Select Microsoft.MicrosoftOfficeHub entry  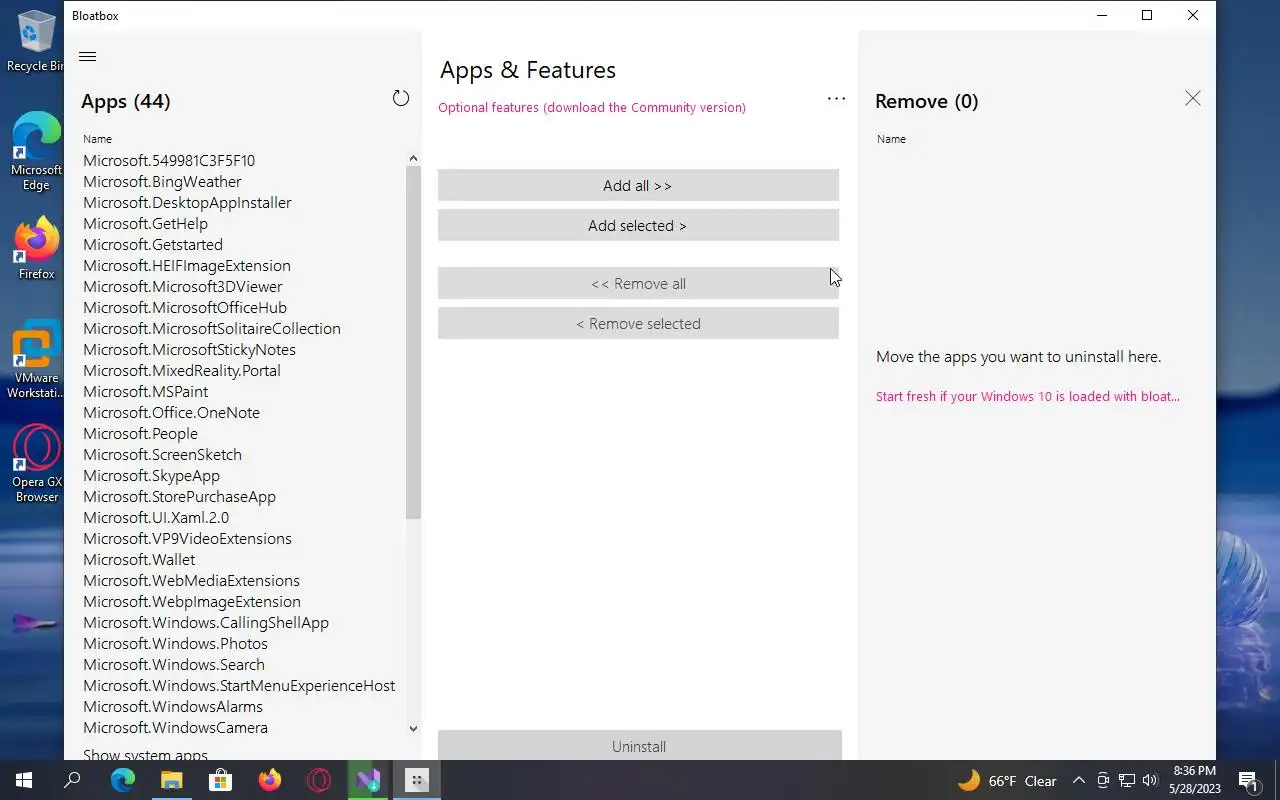click(185, 307)
